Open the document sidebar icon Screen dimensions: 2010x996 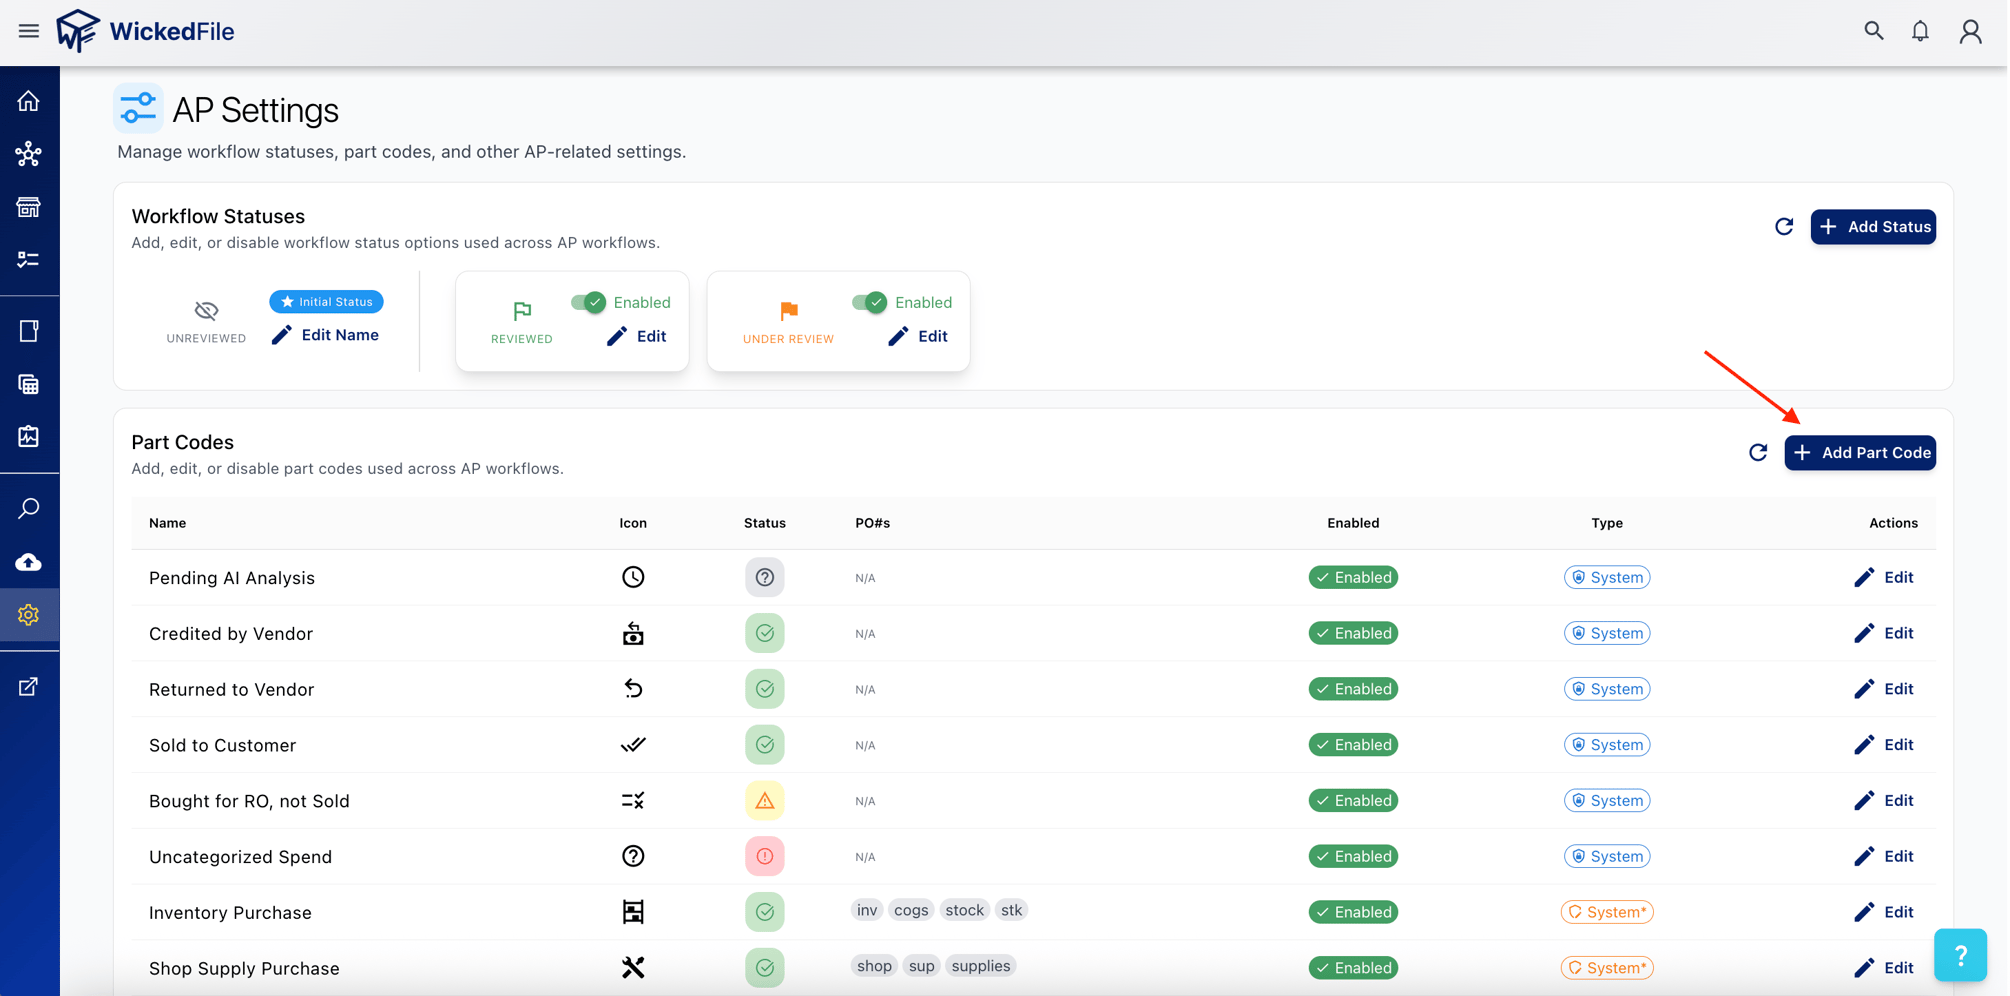29,331
